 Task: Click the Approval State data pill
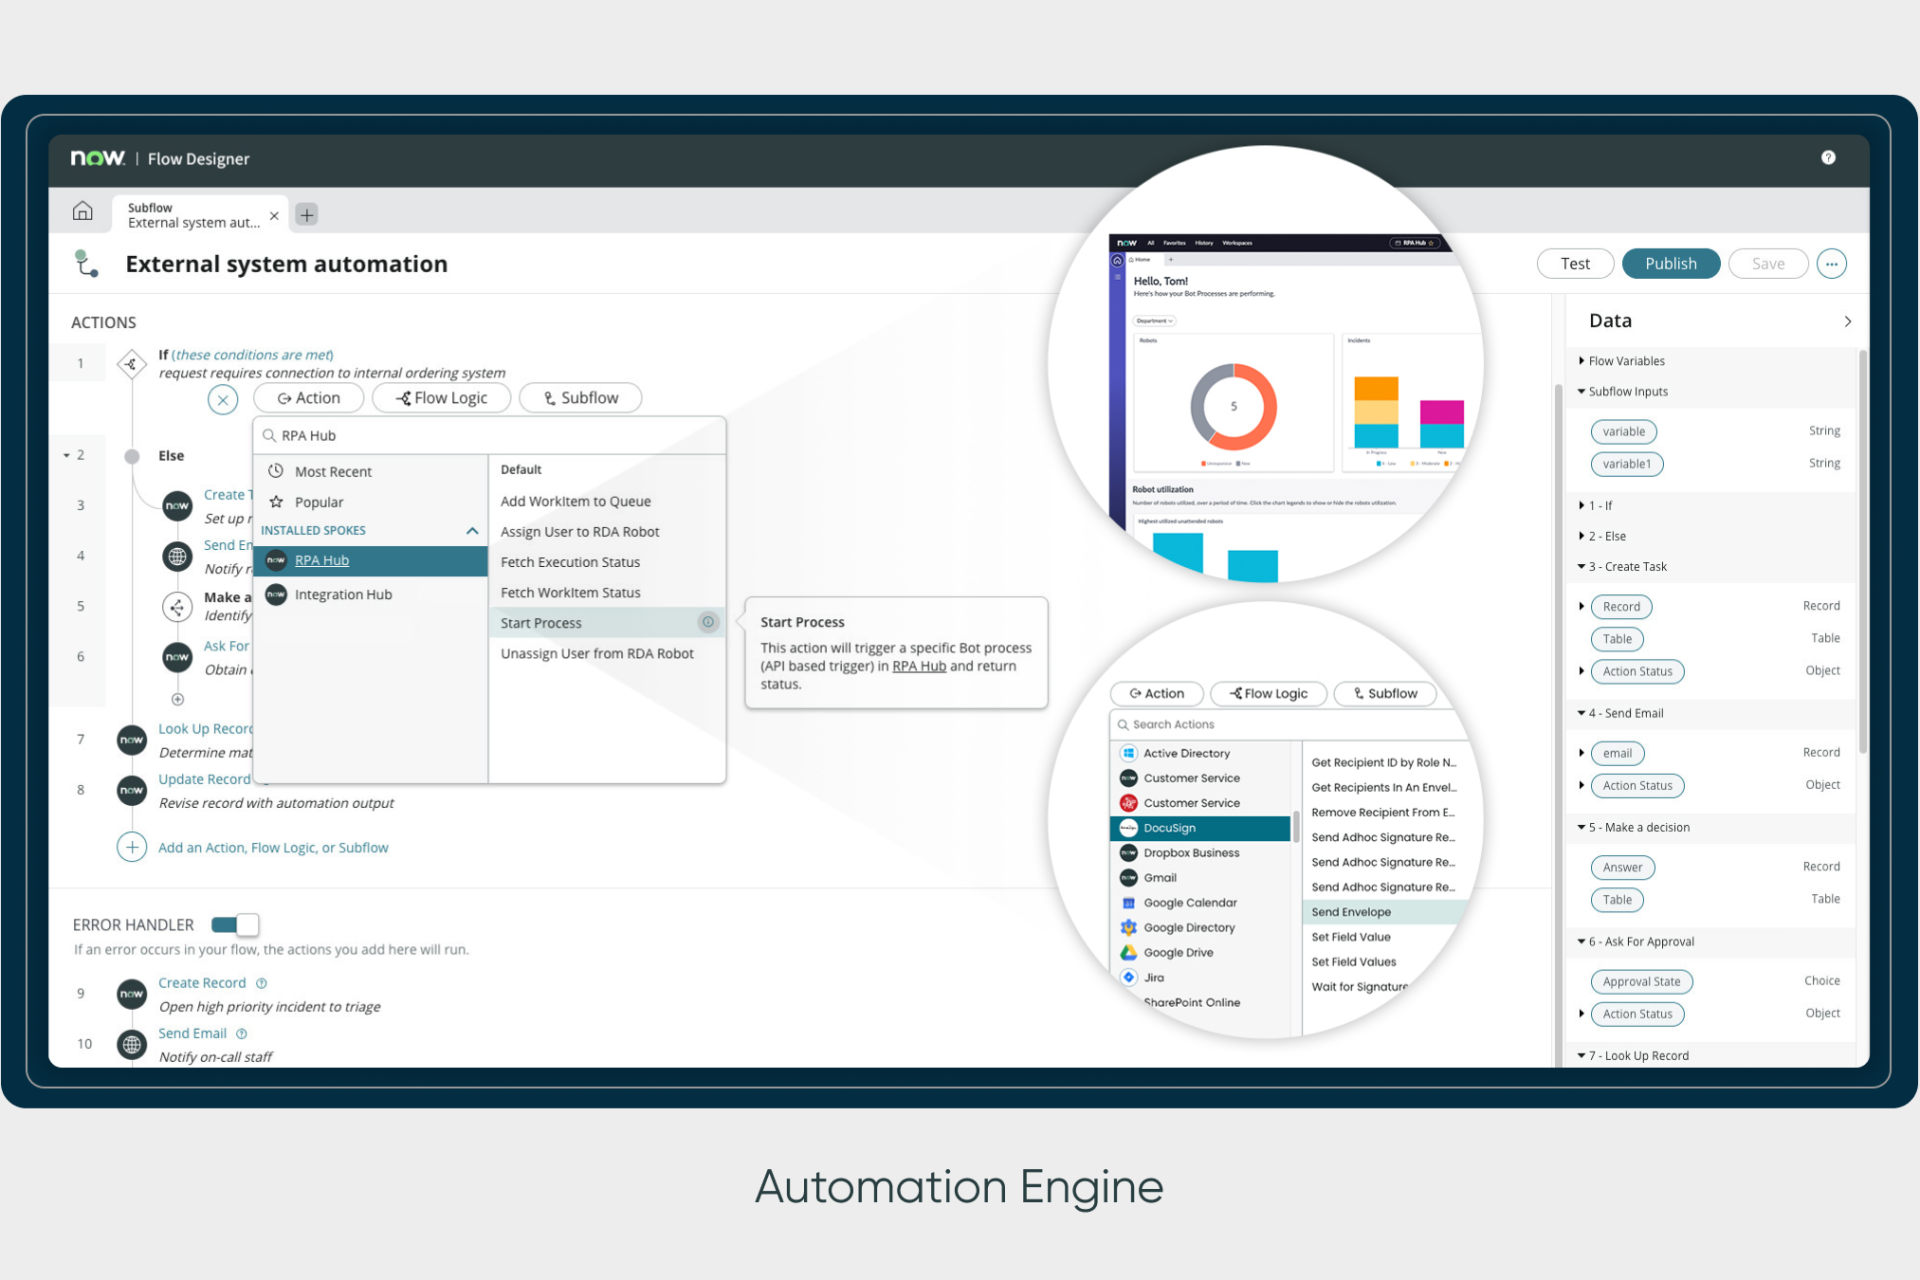pos(1641,981)
